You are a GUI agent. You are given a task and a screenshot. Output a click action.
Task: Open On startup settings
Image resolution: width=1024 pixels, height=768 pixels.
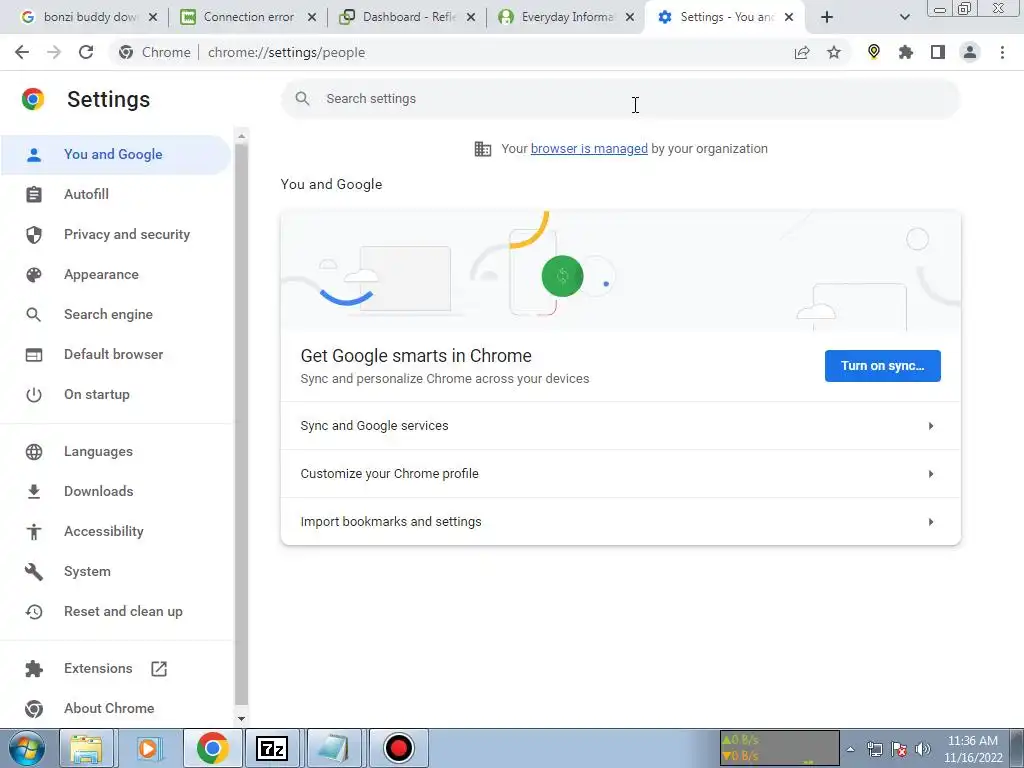[116, 394]
